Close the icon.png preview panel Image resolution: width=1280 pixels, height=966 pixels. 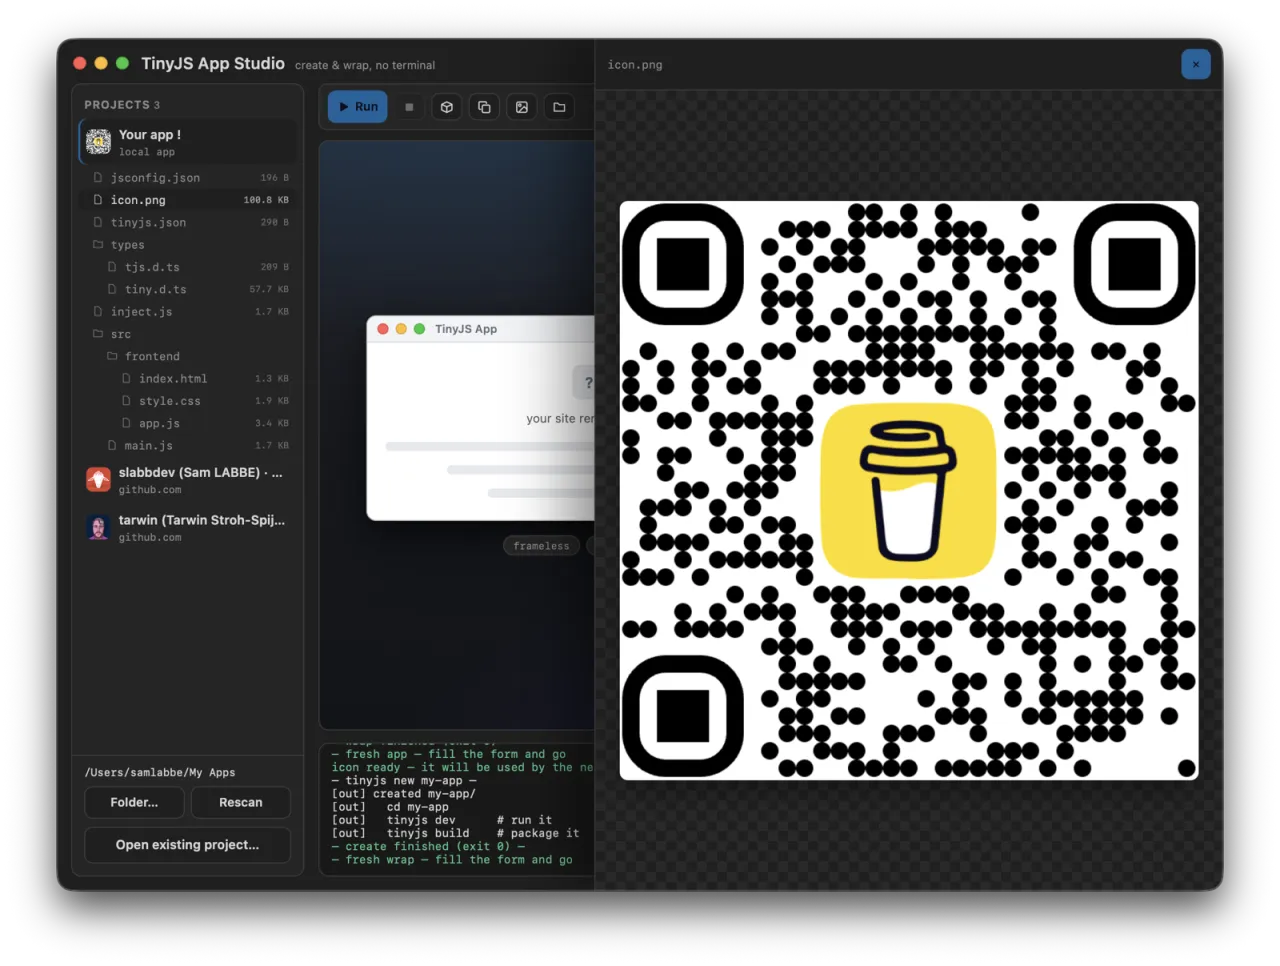(x=1195, y=64)
